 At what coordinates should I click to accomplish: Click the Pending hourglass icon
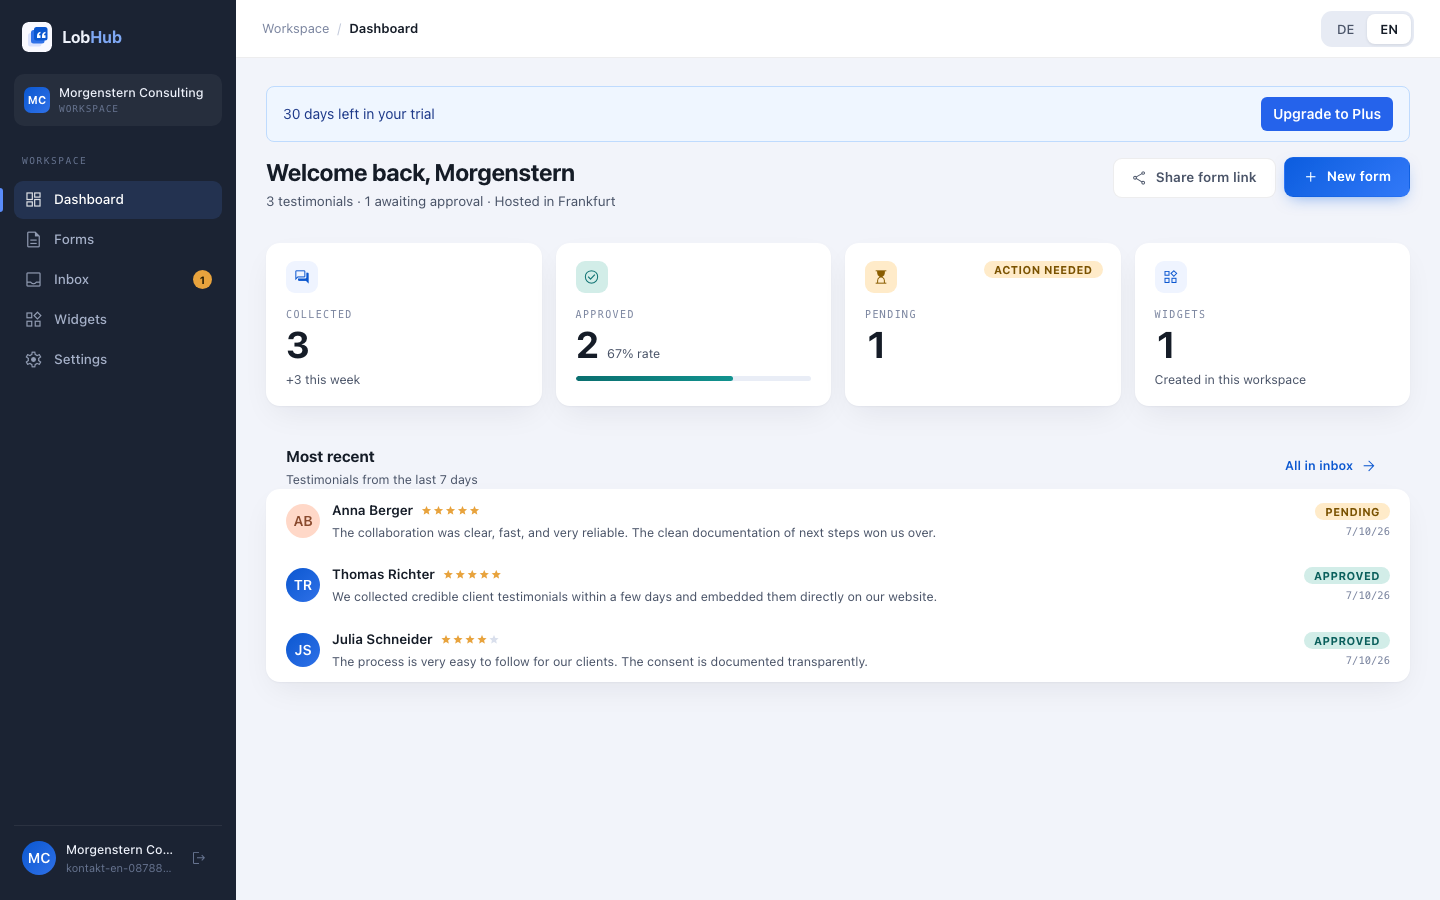click(881, 277)
